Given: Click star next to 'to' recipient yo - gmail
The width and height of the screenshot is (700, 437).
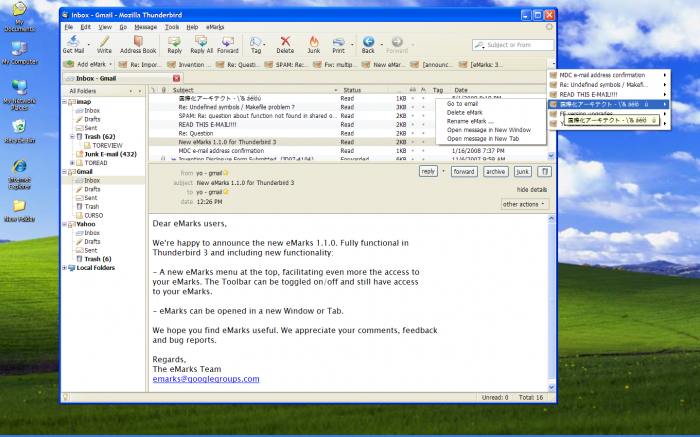Looking at the screenshot, I should (x=226, y=192).
